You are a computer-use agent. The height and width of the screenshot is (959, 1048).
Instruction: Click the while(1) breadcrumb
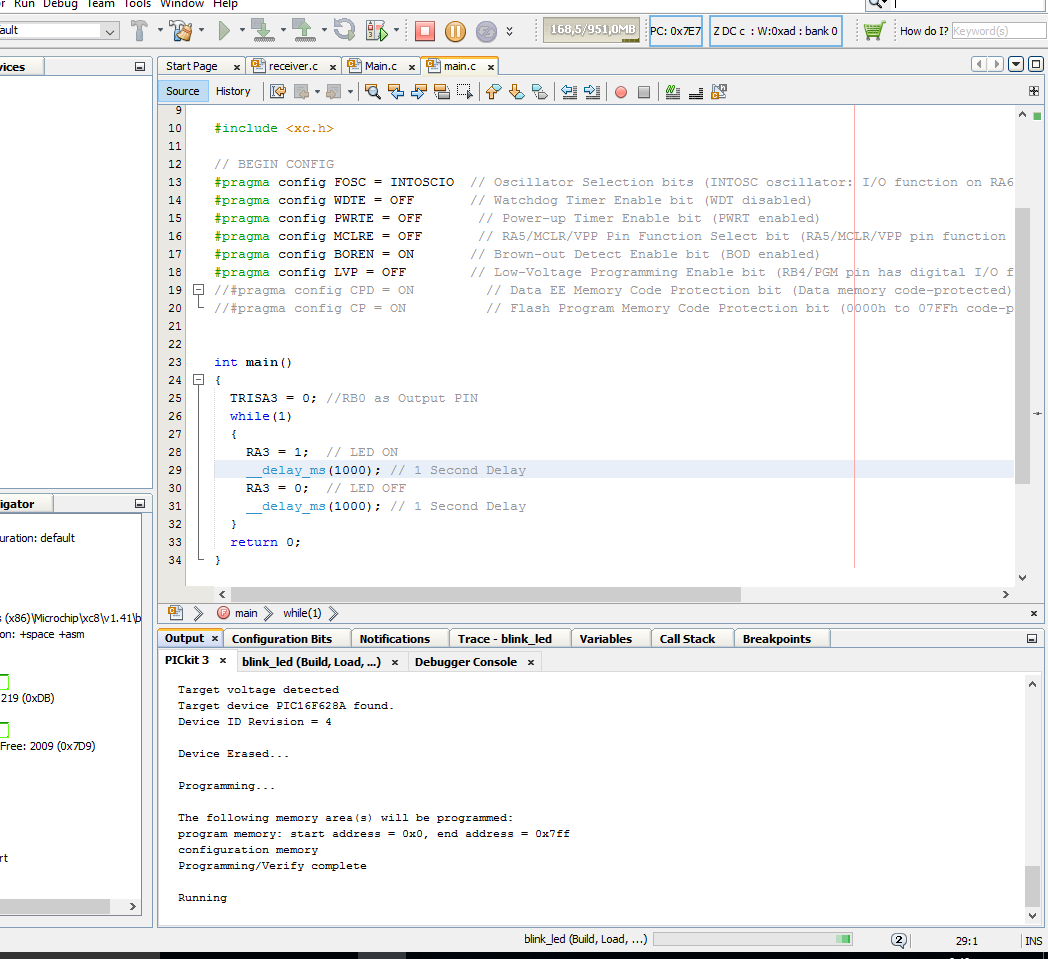[302, 613]
